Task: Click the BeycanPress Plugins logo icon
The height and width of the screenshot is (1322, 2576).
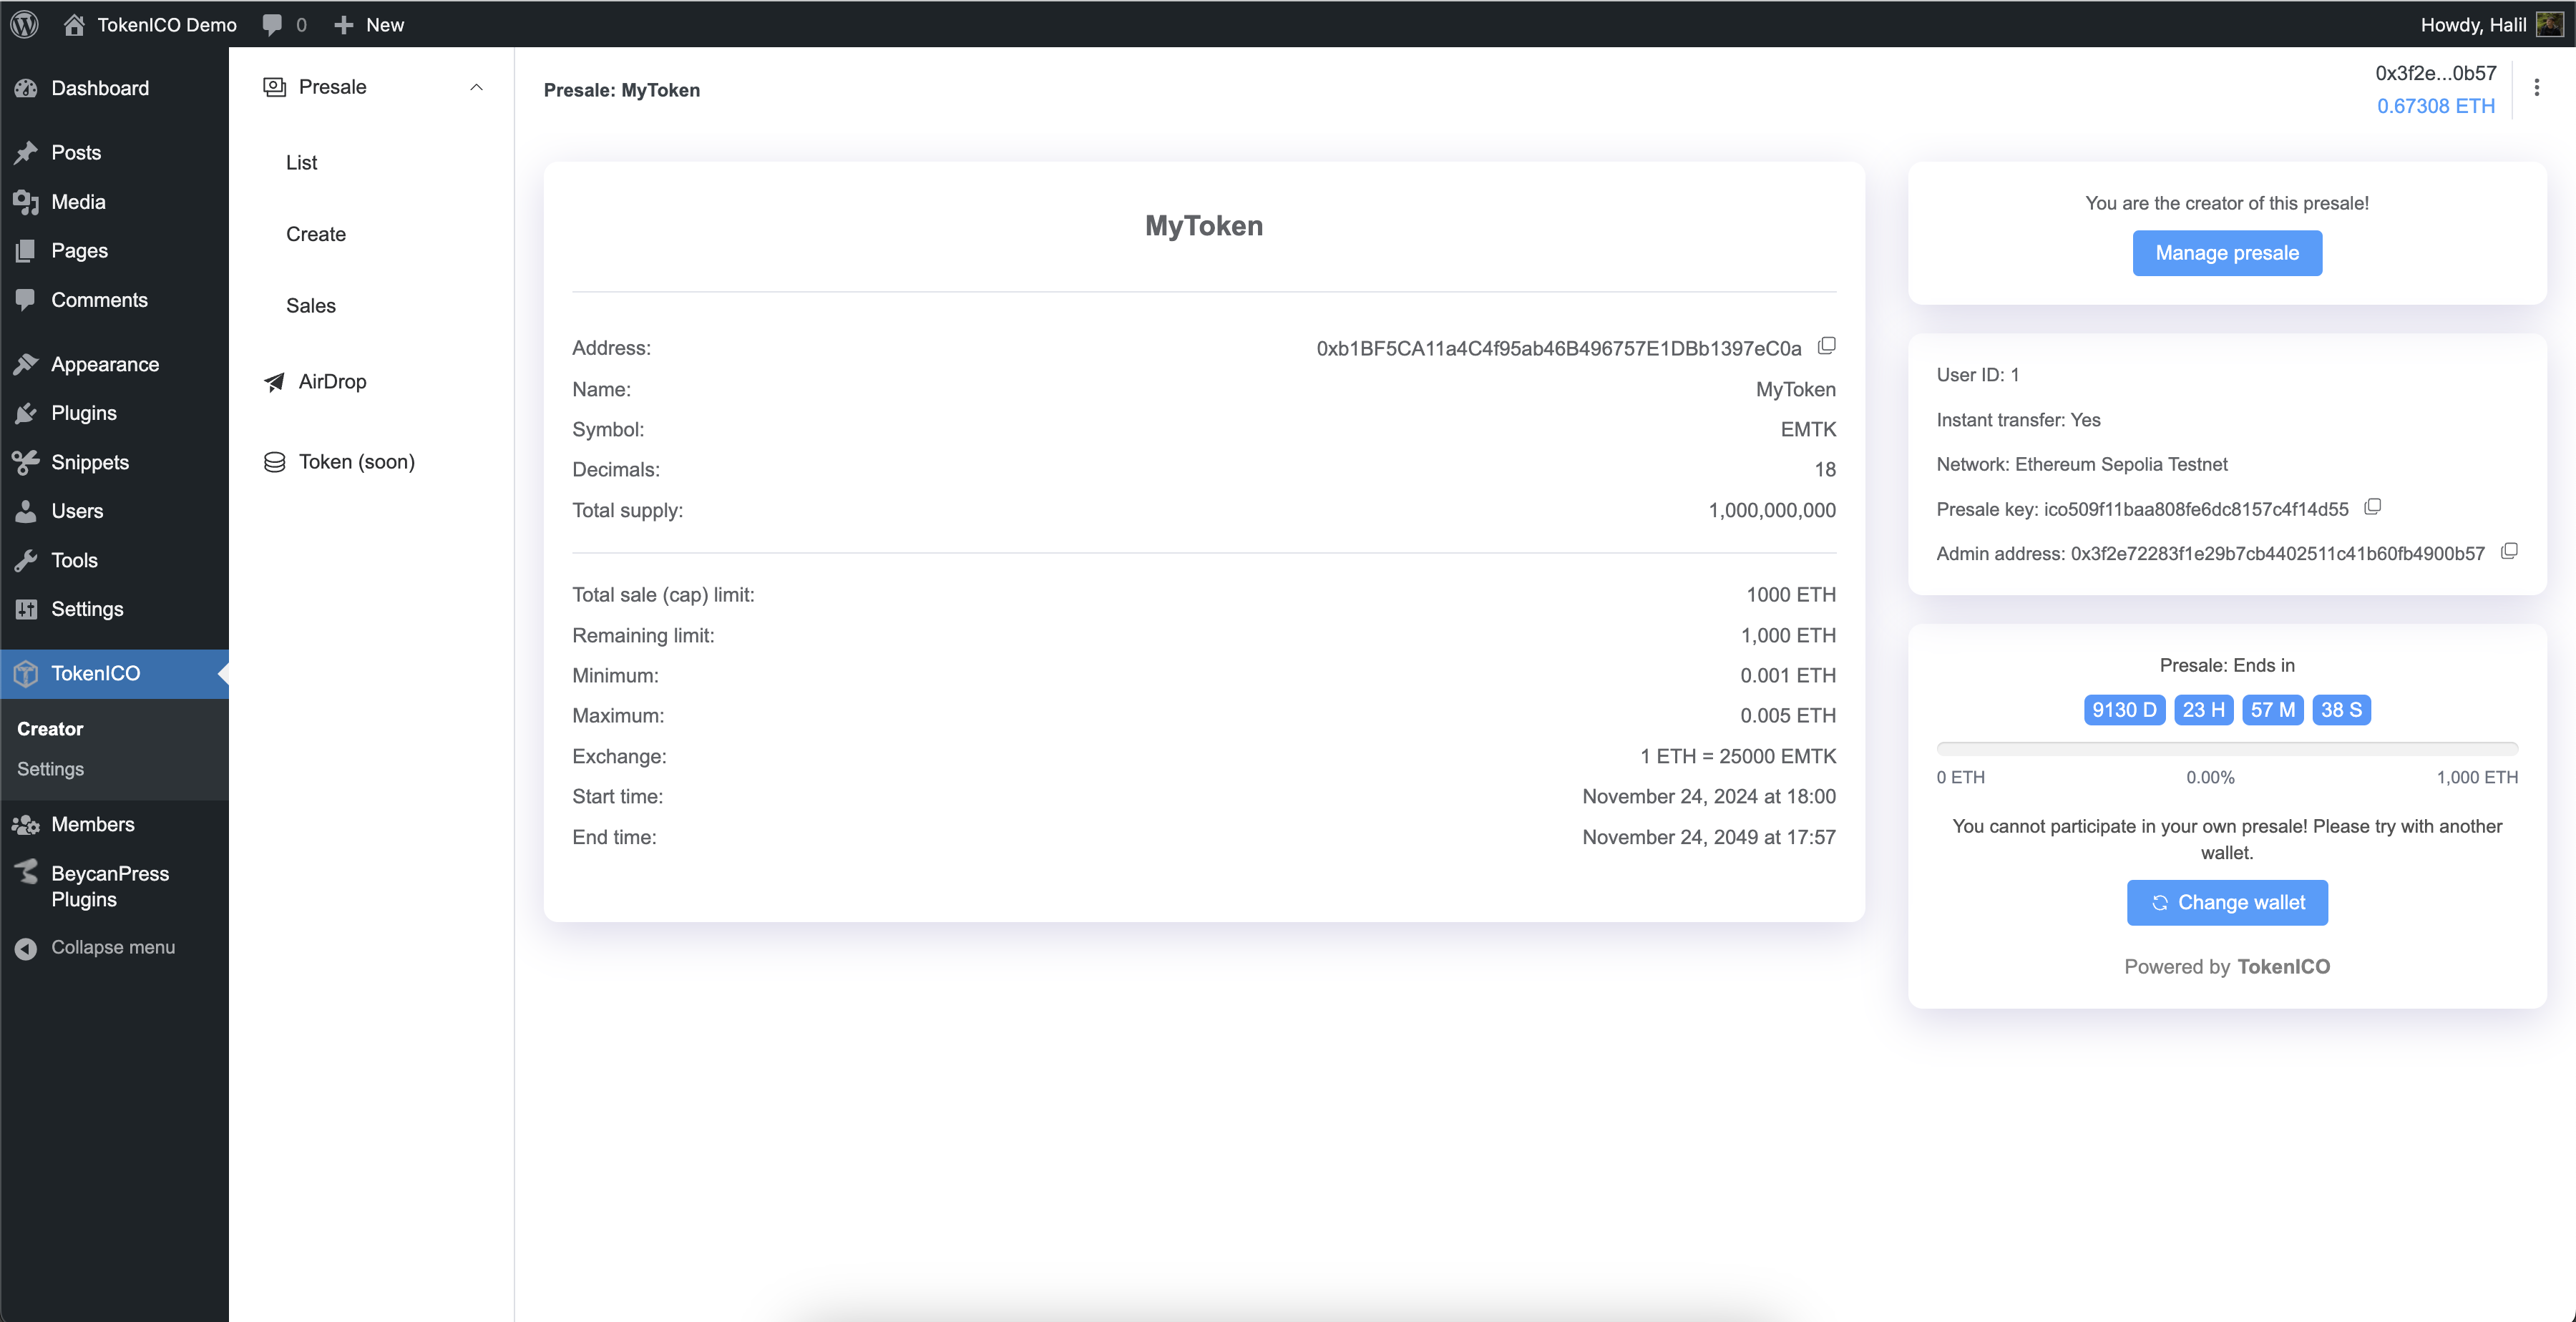Action: pos(26,872)
